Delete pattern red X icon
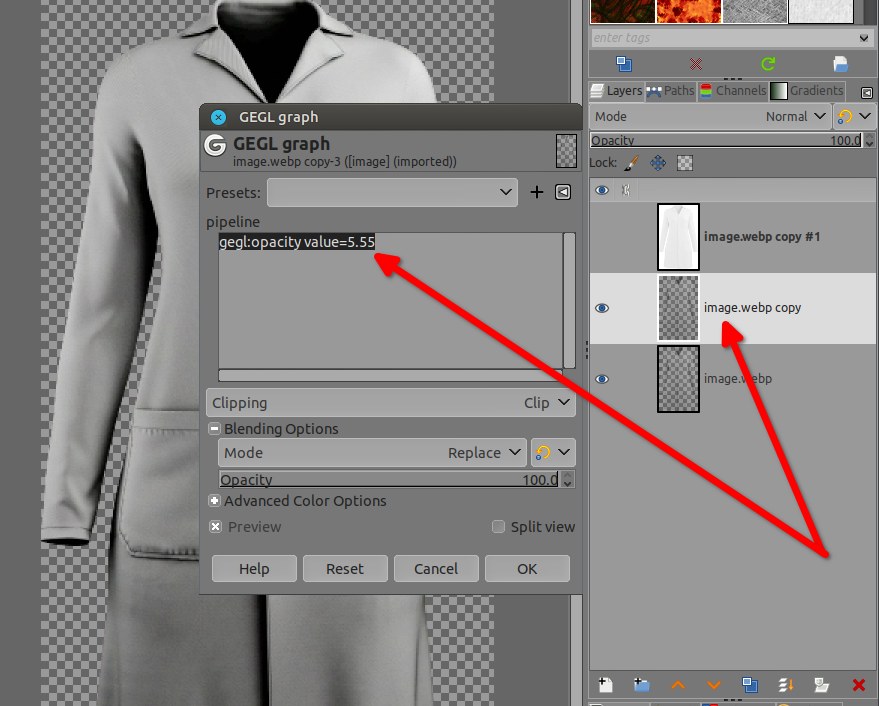The width and height of the screenshot is (879, 706). point(696,64)
